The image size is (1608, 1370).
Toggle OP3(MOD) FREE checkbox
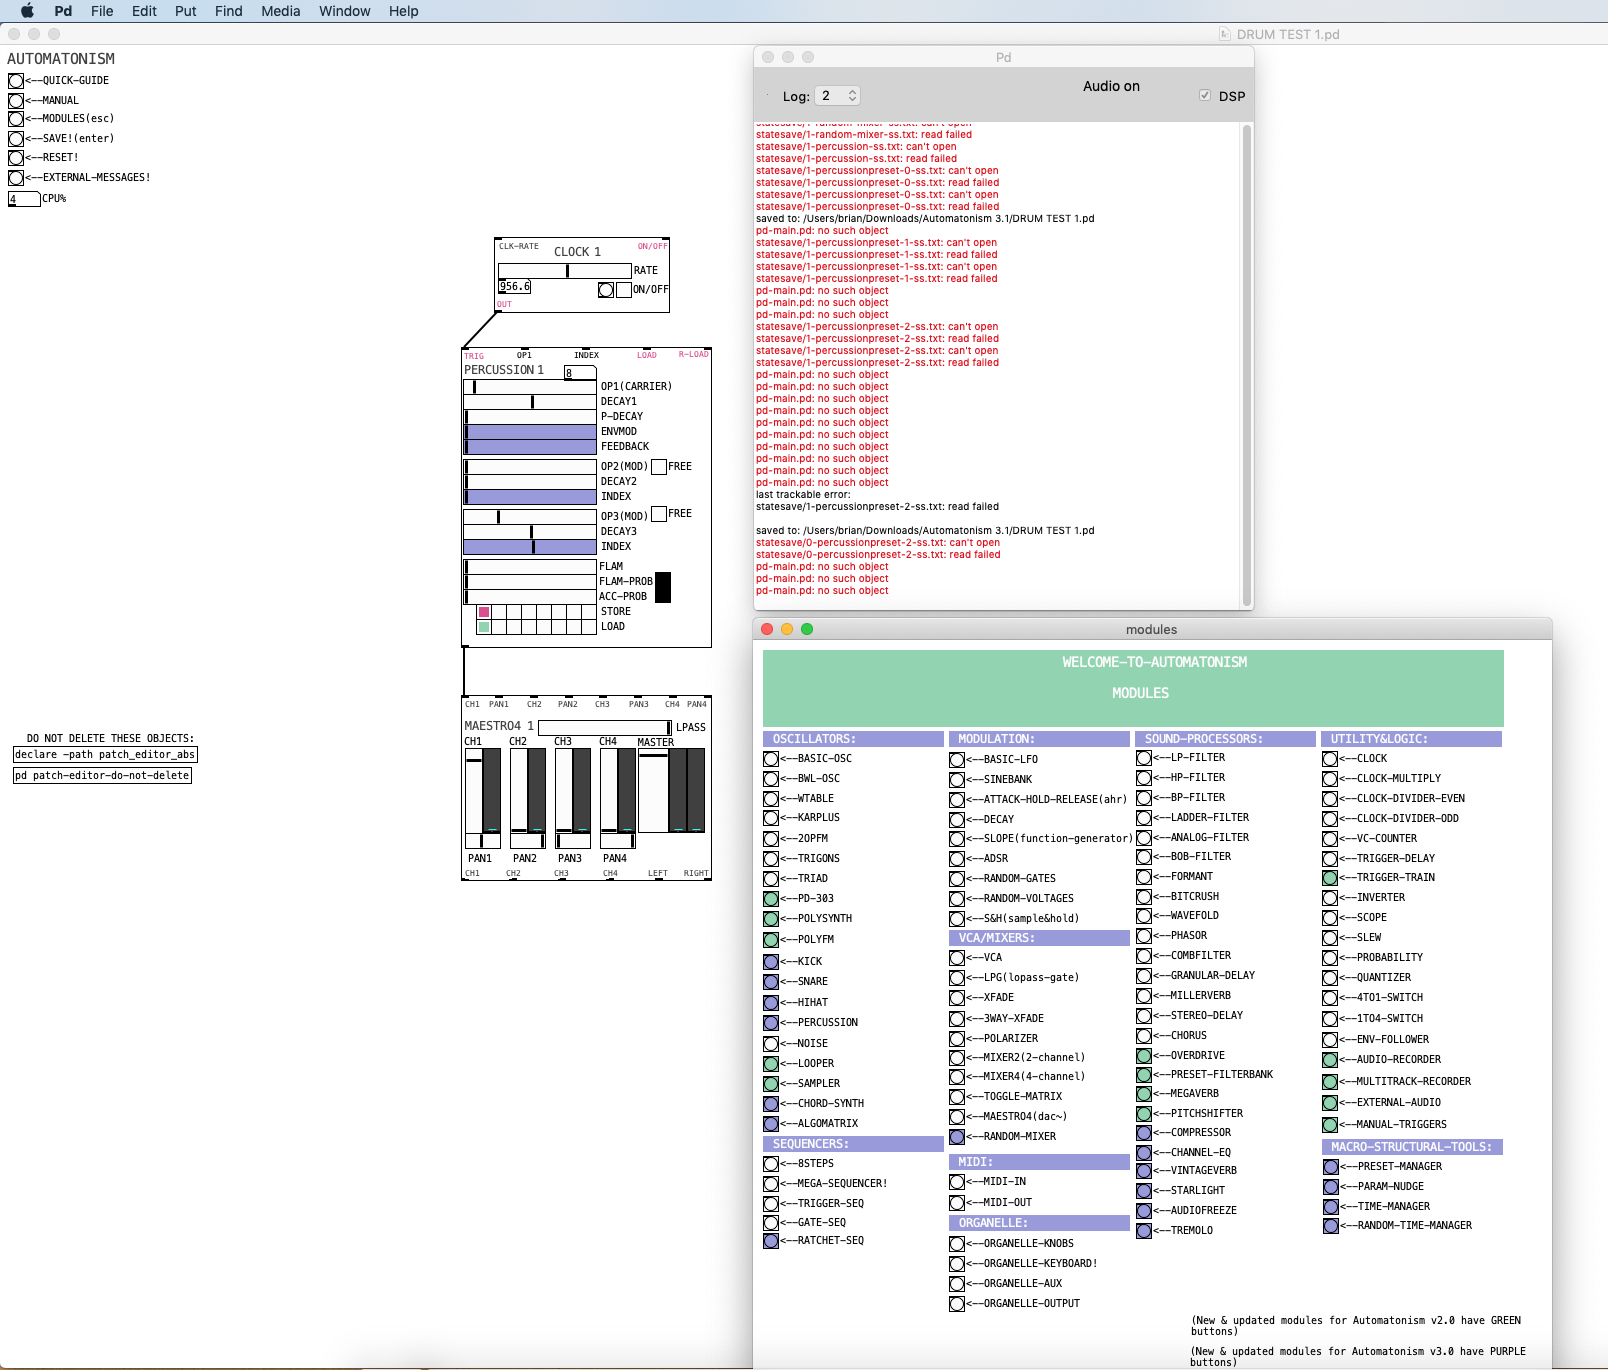click(659, 514)
